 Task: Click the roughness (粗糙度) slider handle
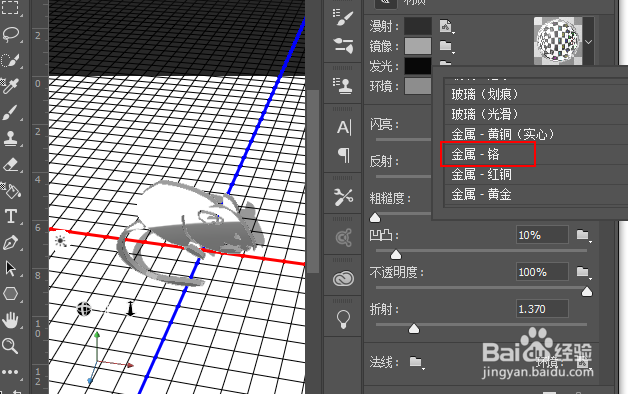[x=375, y=217]
